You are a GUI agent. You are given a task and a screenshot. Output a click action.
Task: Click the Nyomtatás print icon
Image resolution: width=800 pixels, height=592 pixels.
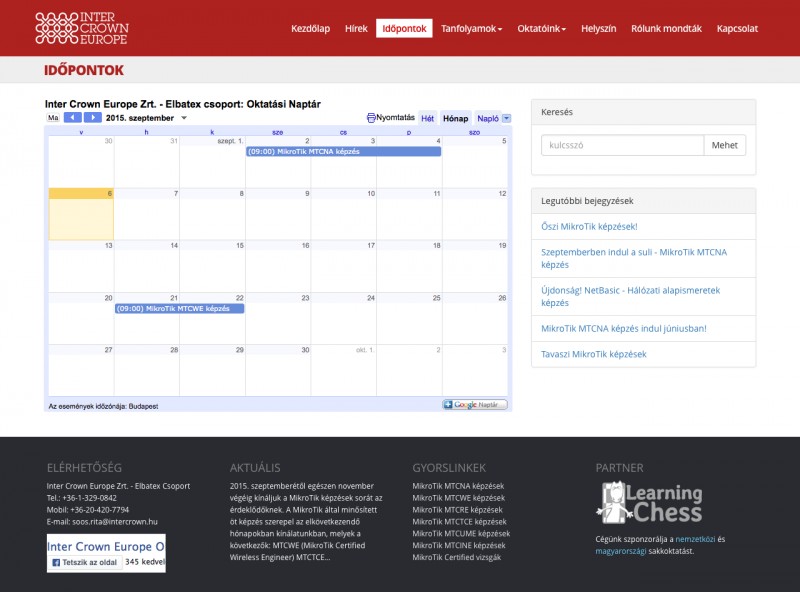[x=372, y=118]
